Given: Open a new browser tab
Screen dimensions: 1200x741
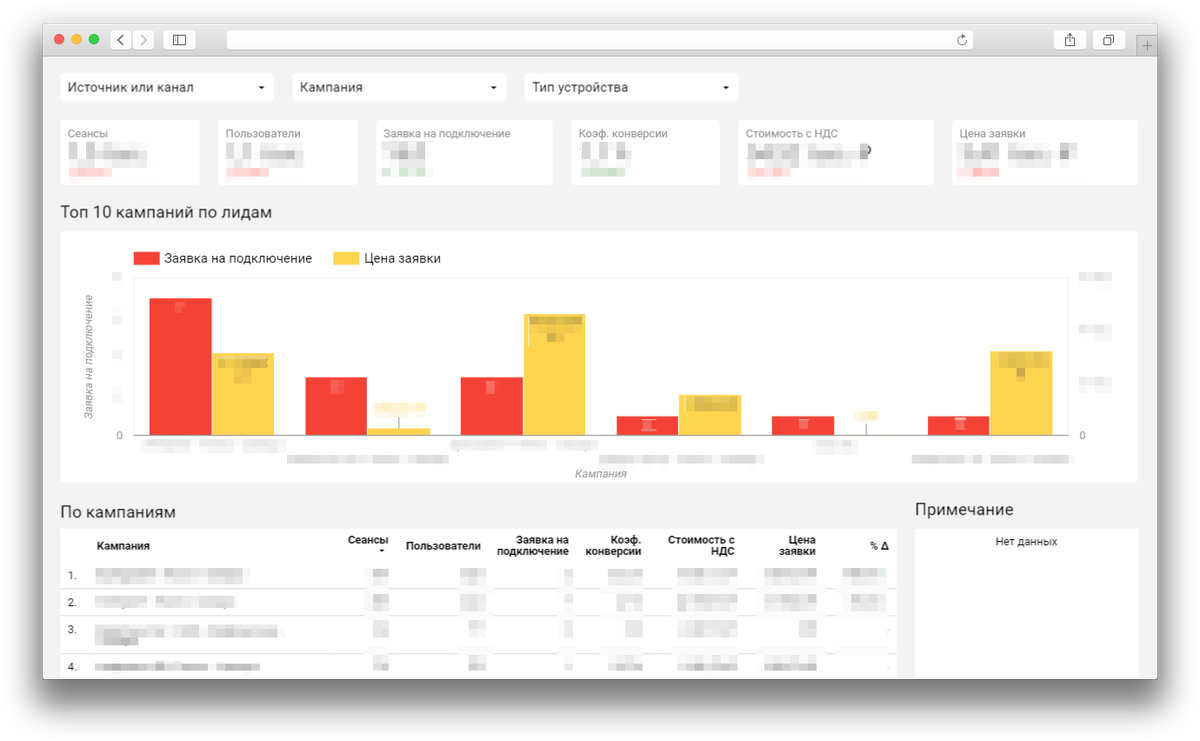Looking at the screenshot, I should coord(1146,43).
